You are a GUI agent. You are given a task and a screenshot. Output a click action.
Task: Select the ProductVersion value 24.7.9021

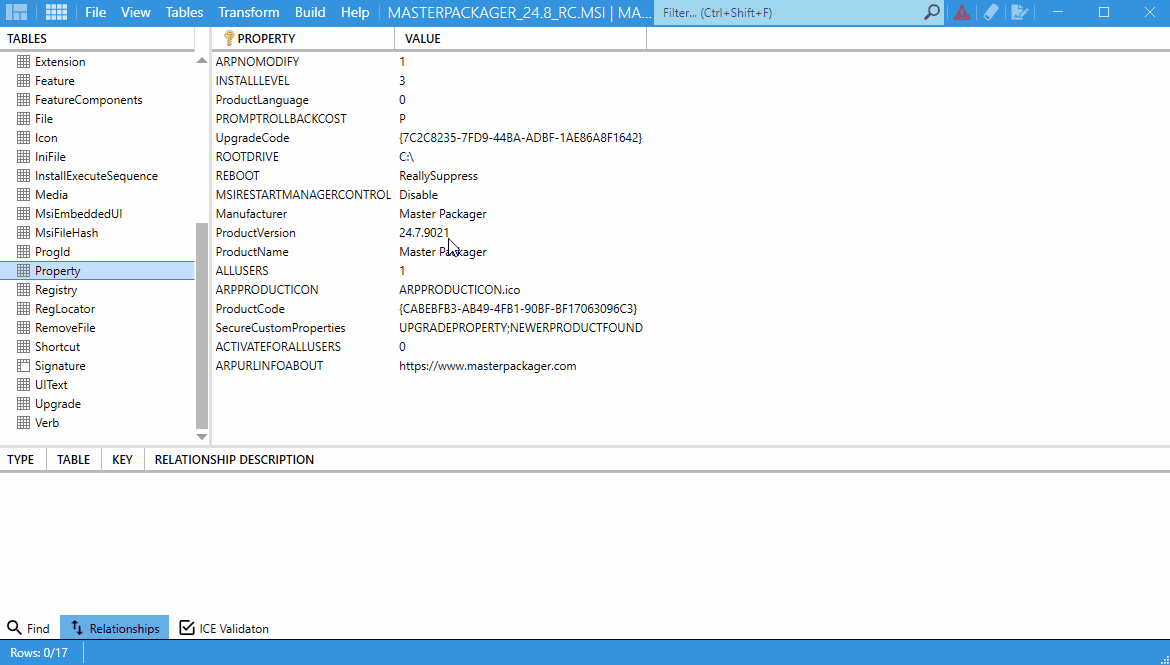(x=425, y=233)
